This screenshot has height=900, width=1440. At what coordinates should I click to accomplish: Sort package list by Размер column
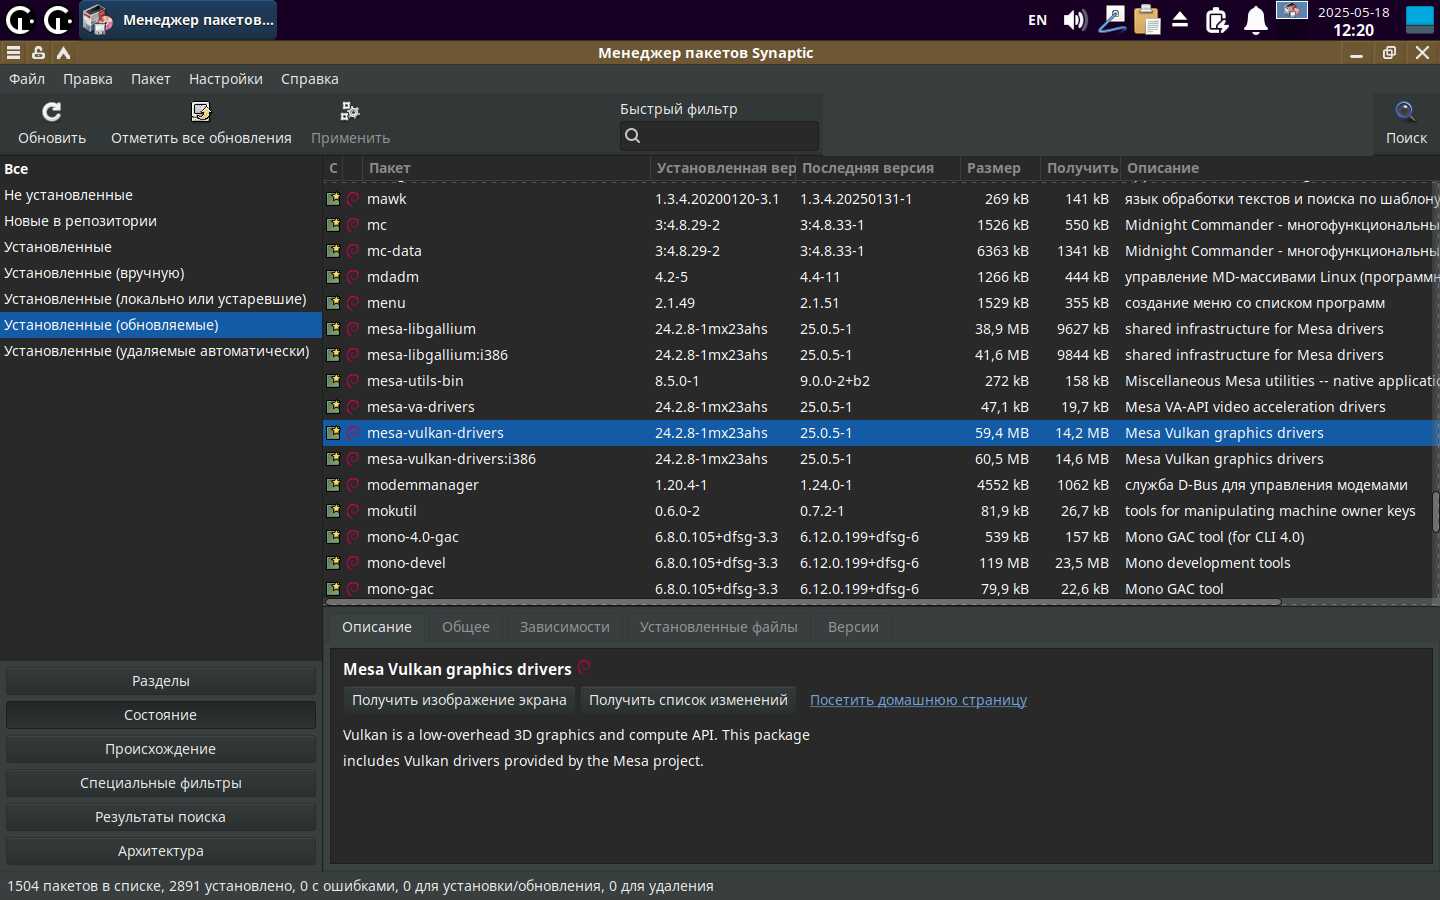tap(993, 168)
